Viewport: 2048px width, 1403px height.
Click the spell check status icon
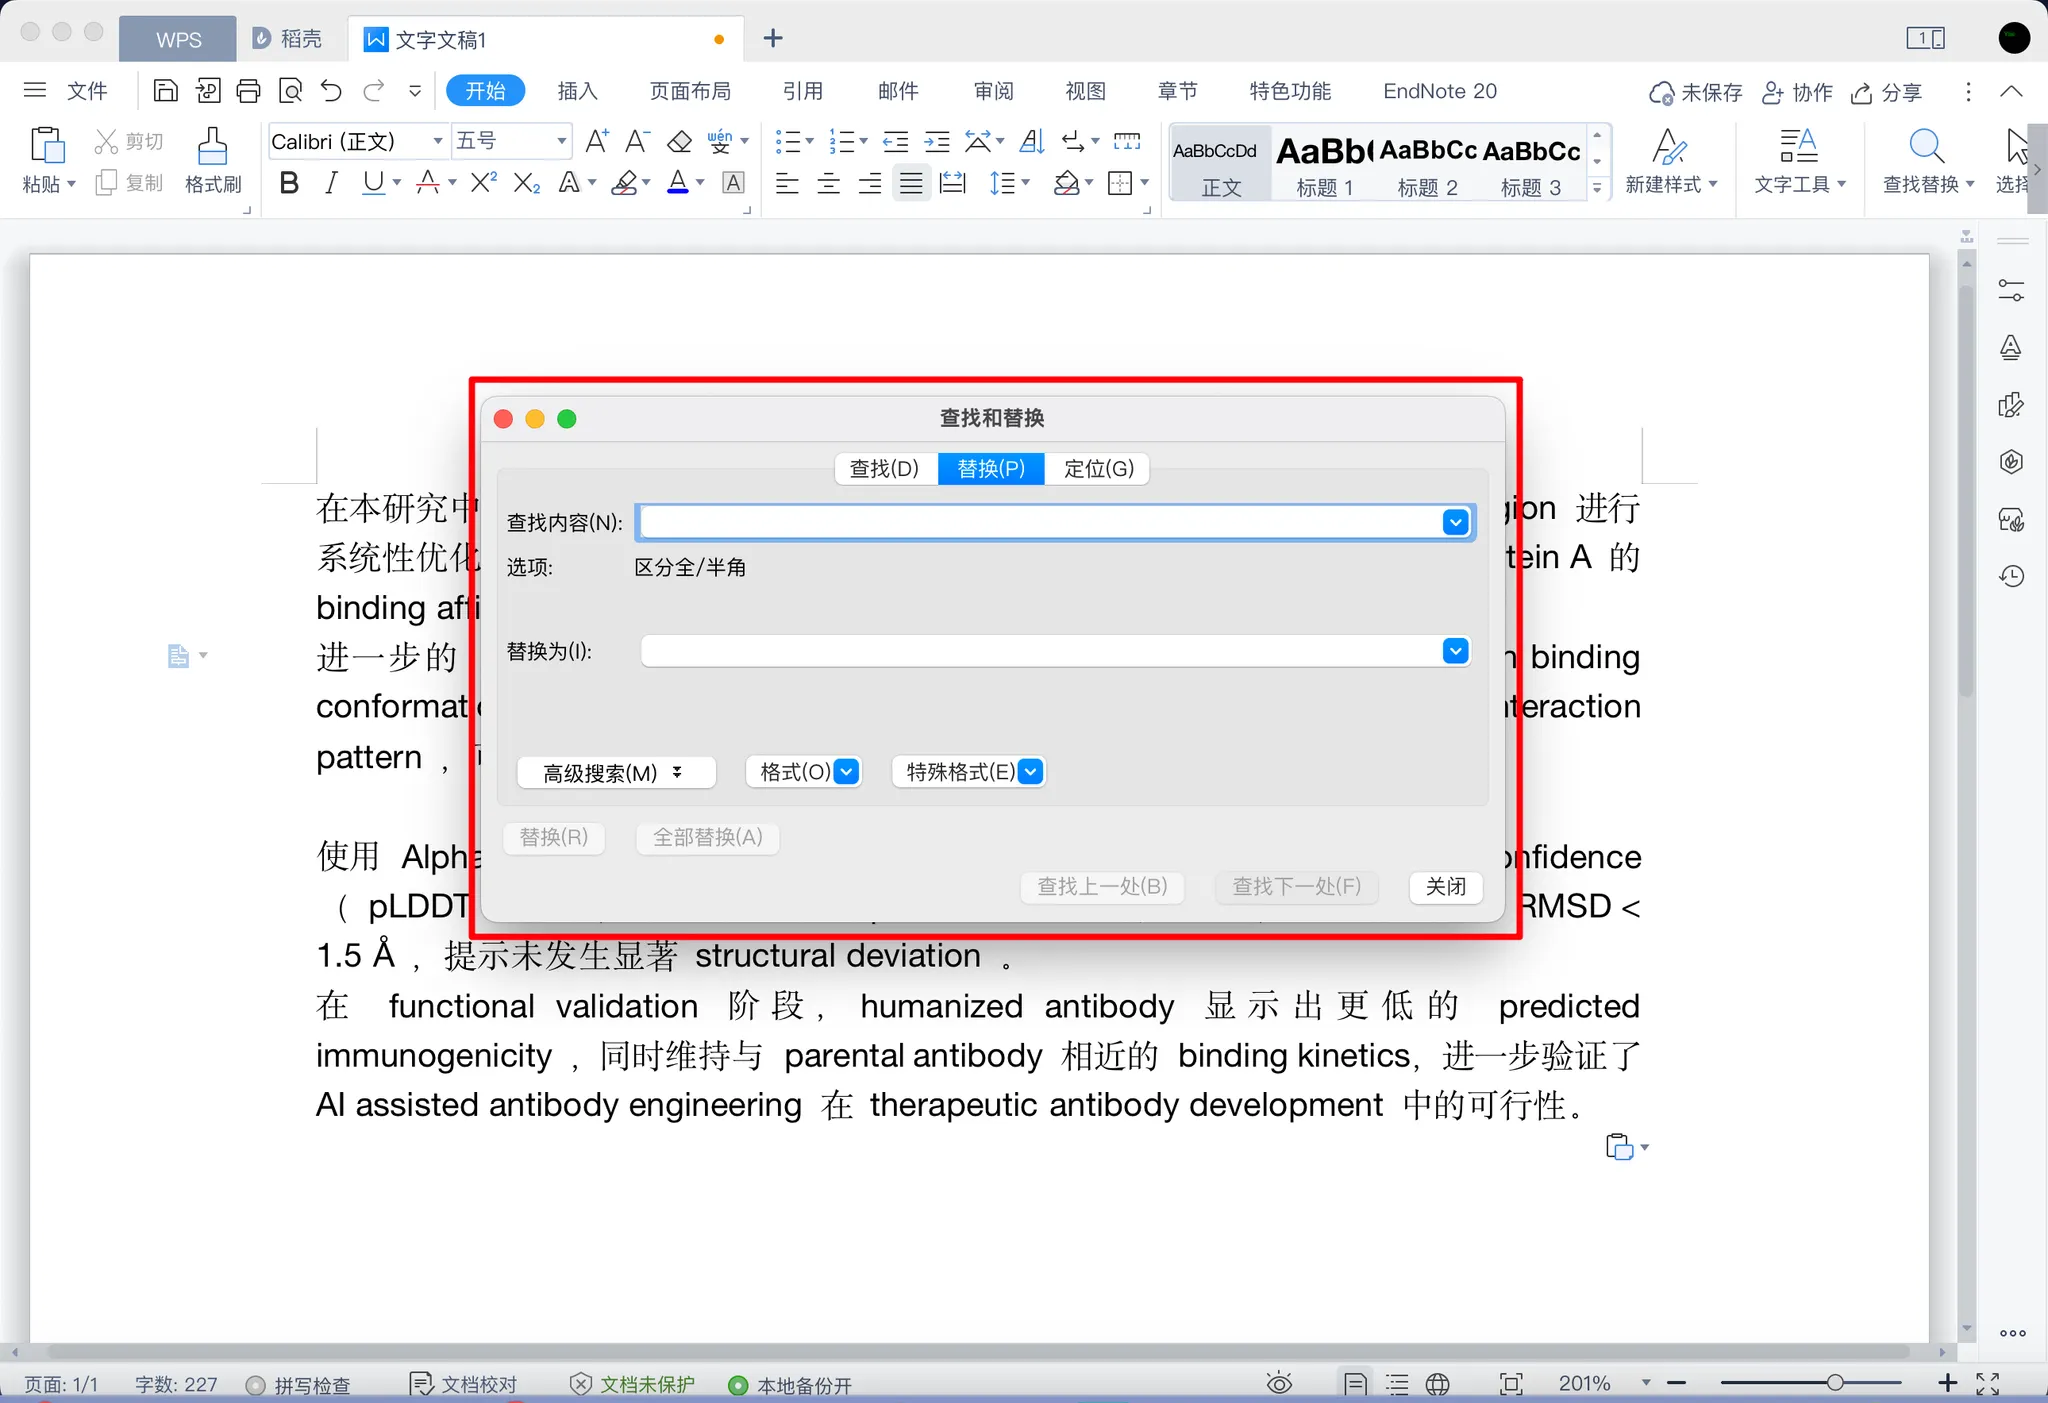(256, 1385)
